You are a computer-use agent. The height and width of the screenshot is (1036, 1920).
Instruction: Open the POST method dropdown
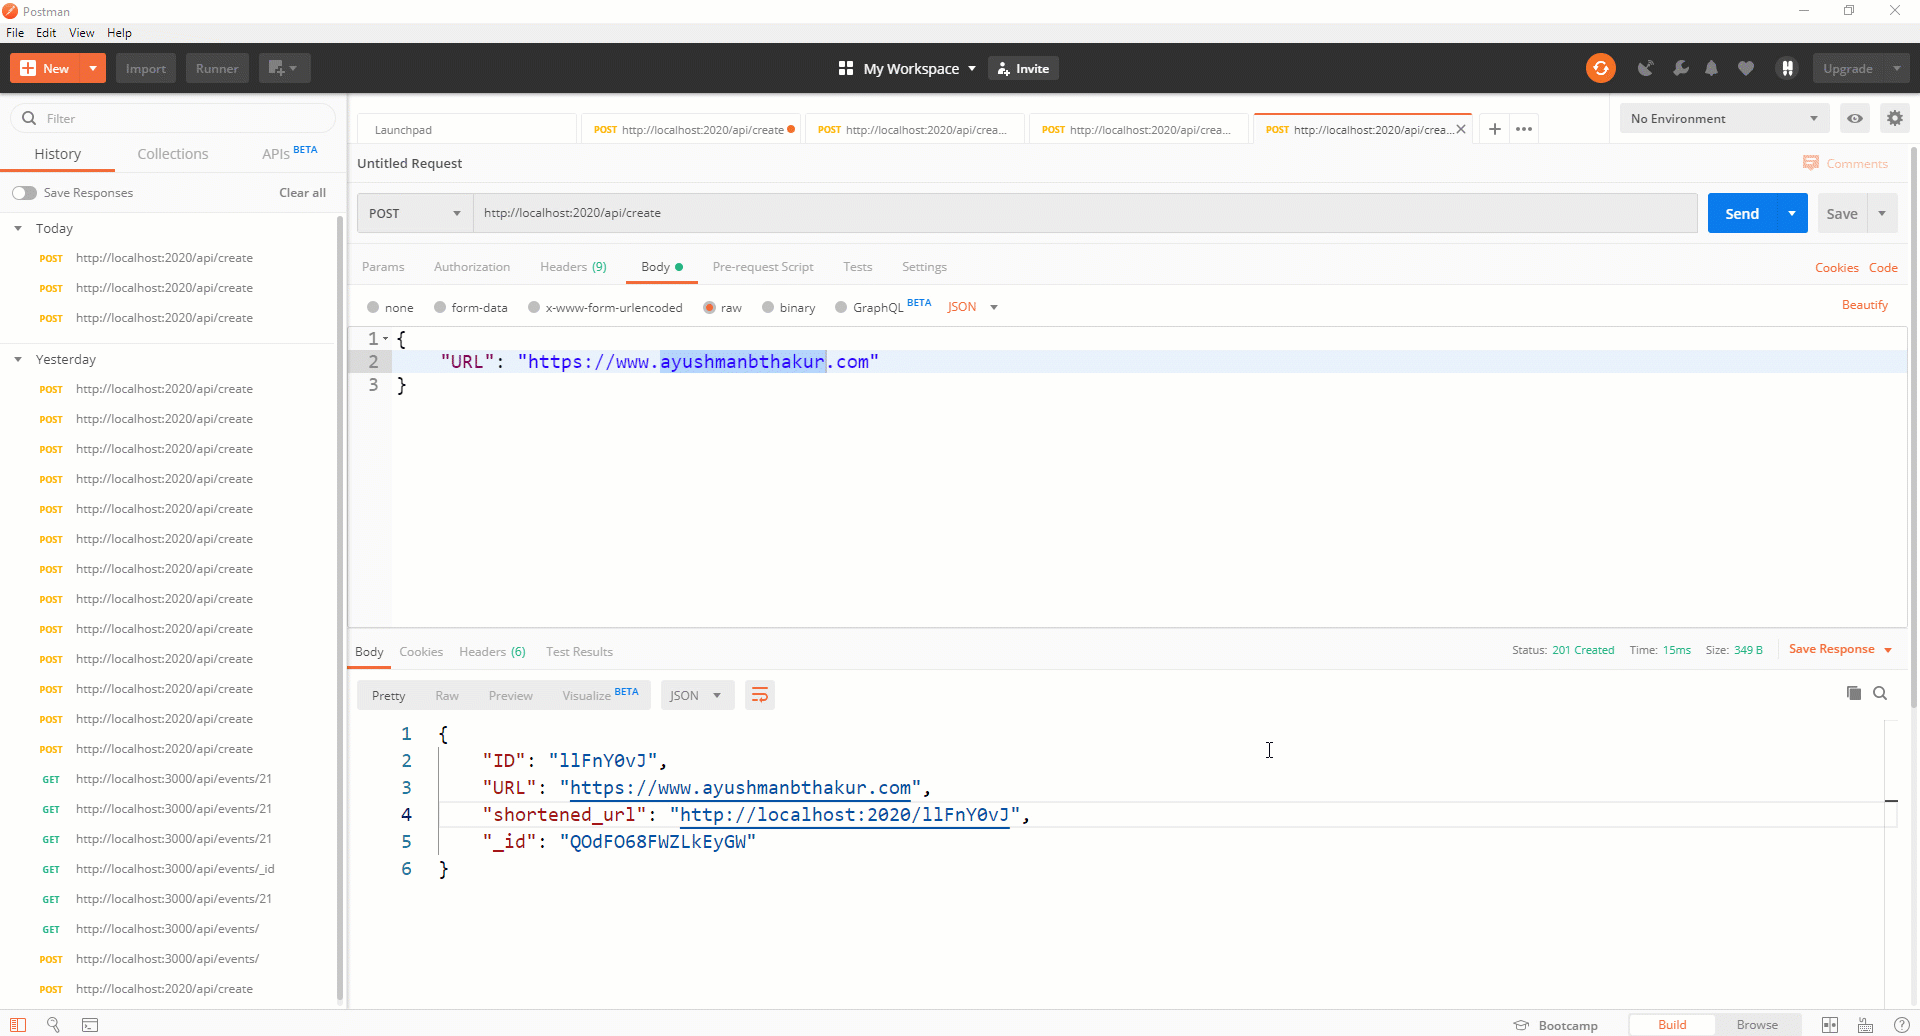tap(415, 213)
